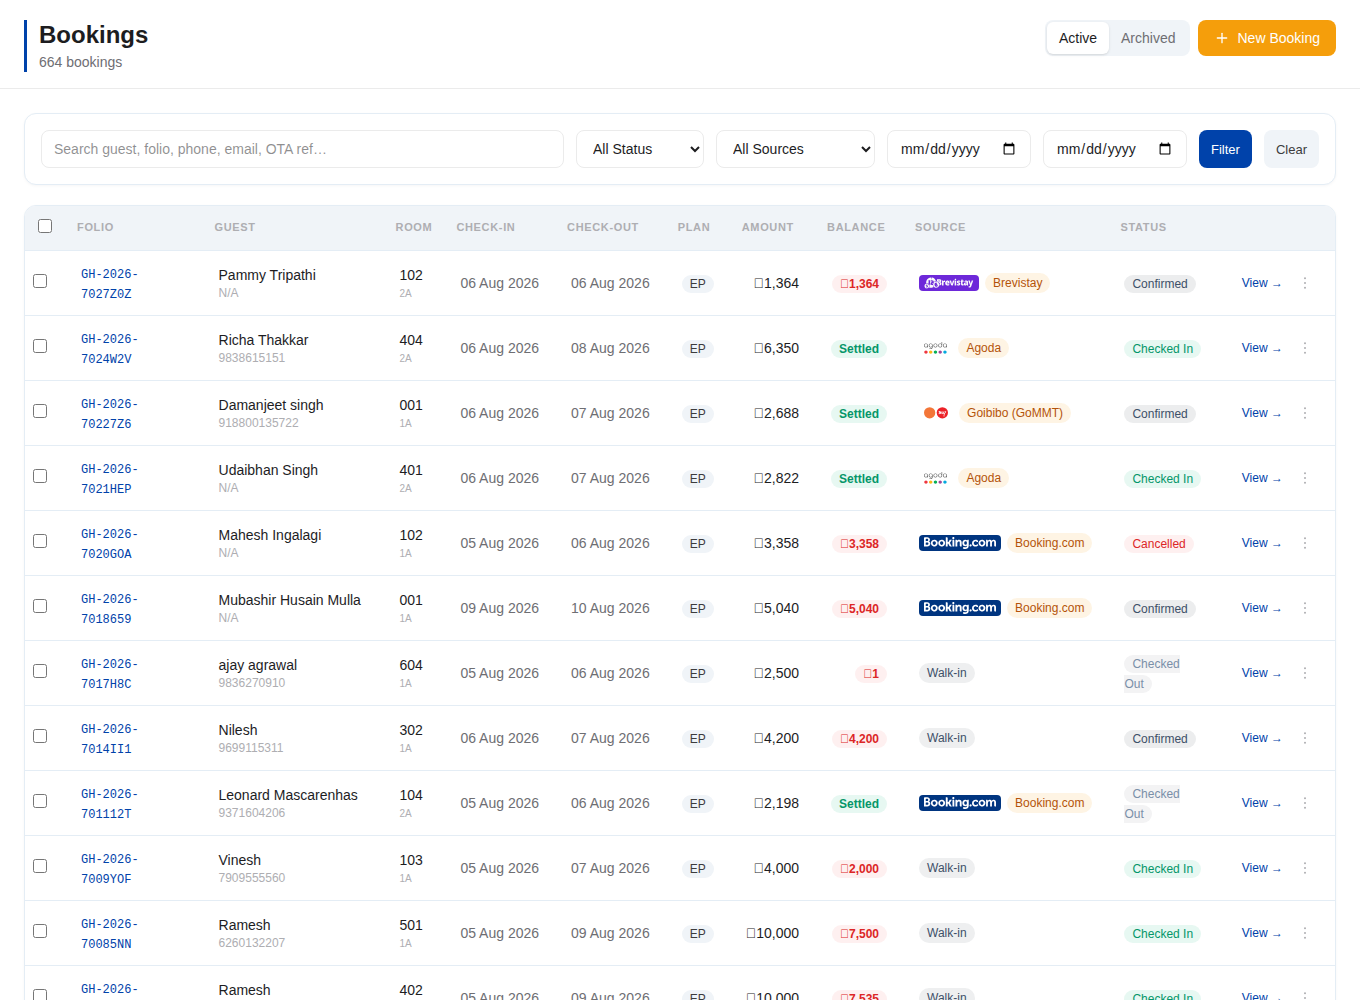Open kebab menu for ajay agrawal

coord(1305,673)
